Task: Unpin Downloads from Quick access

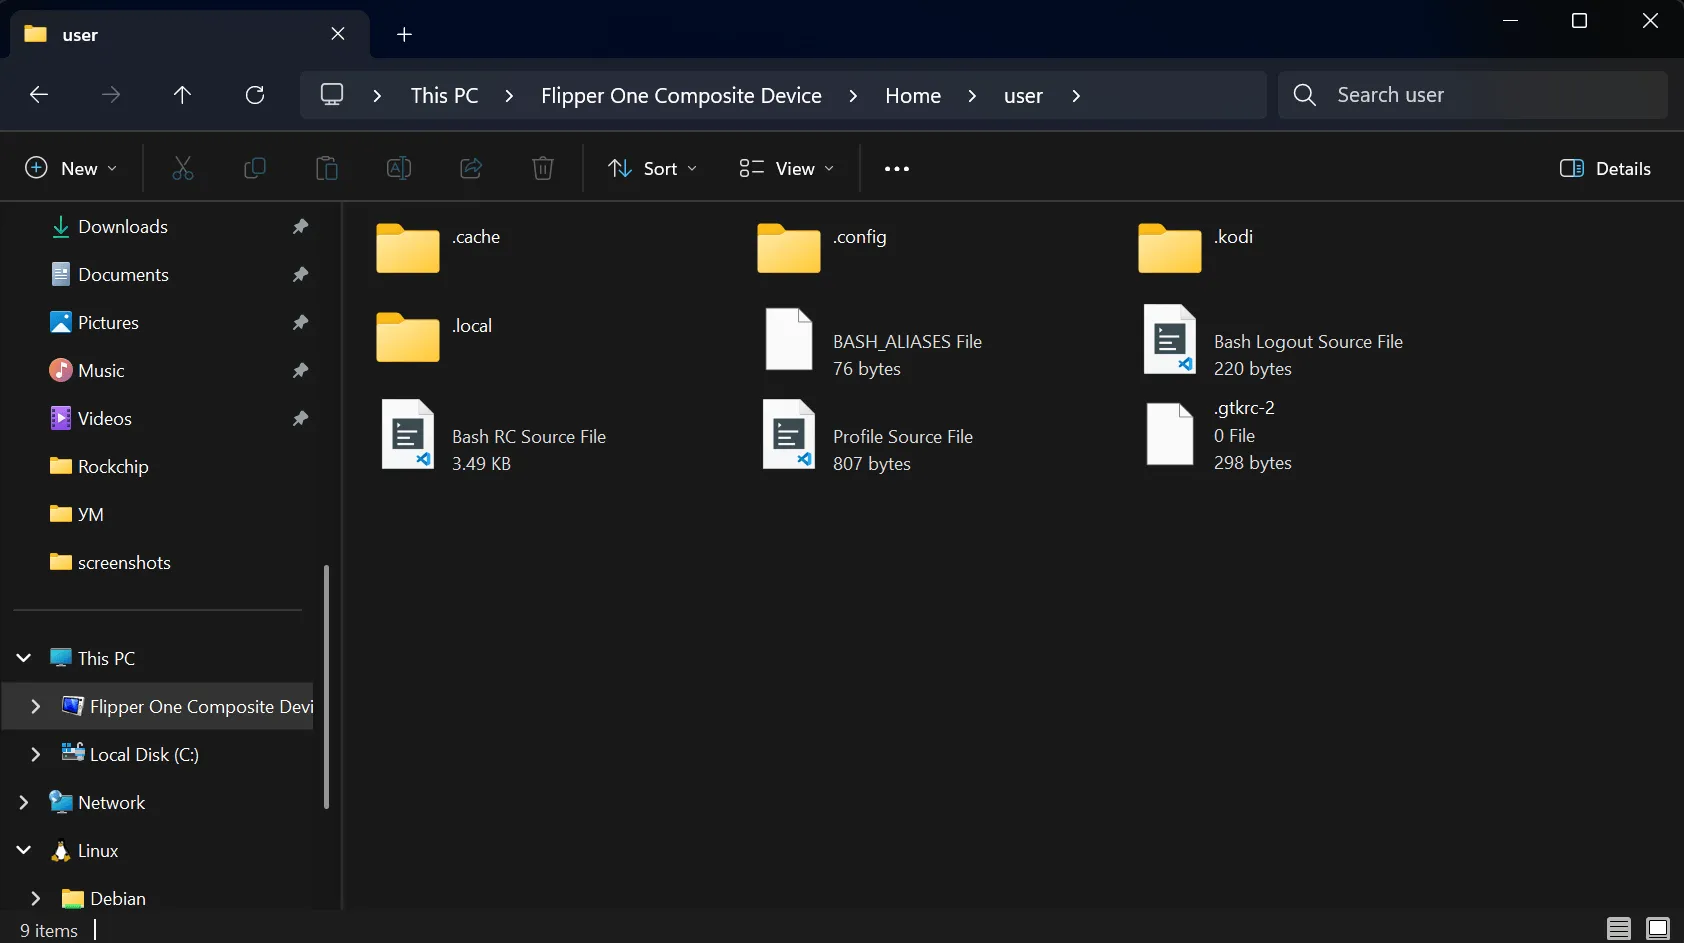Action: 300,227
